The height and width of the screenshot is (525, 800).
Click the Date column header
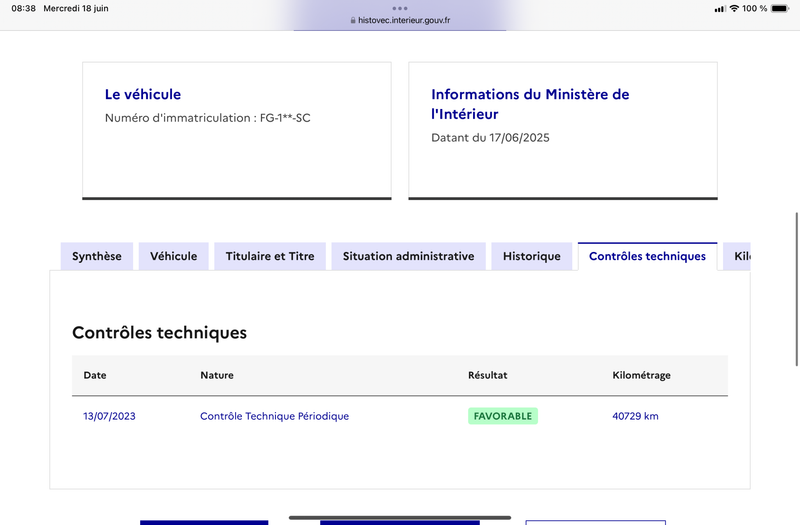click(x=95, y=375)
